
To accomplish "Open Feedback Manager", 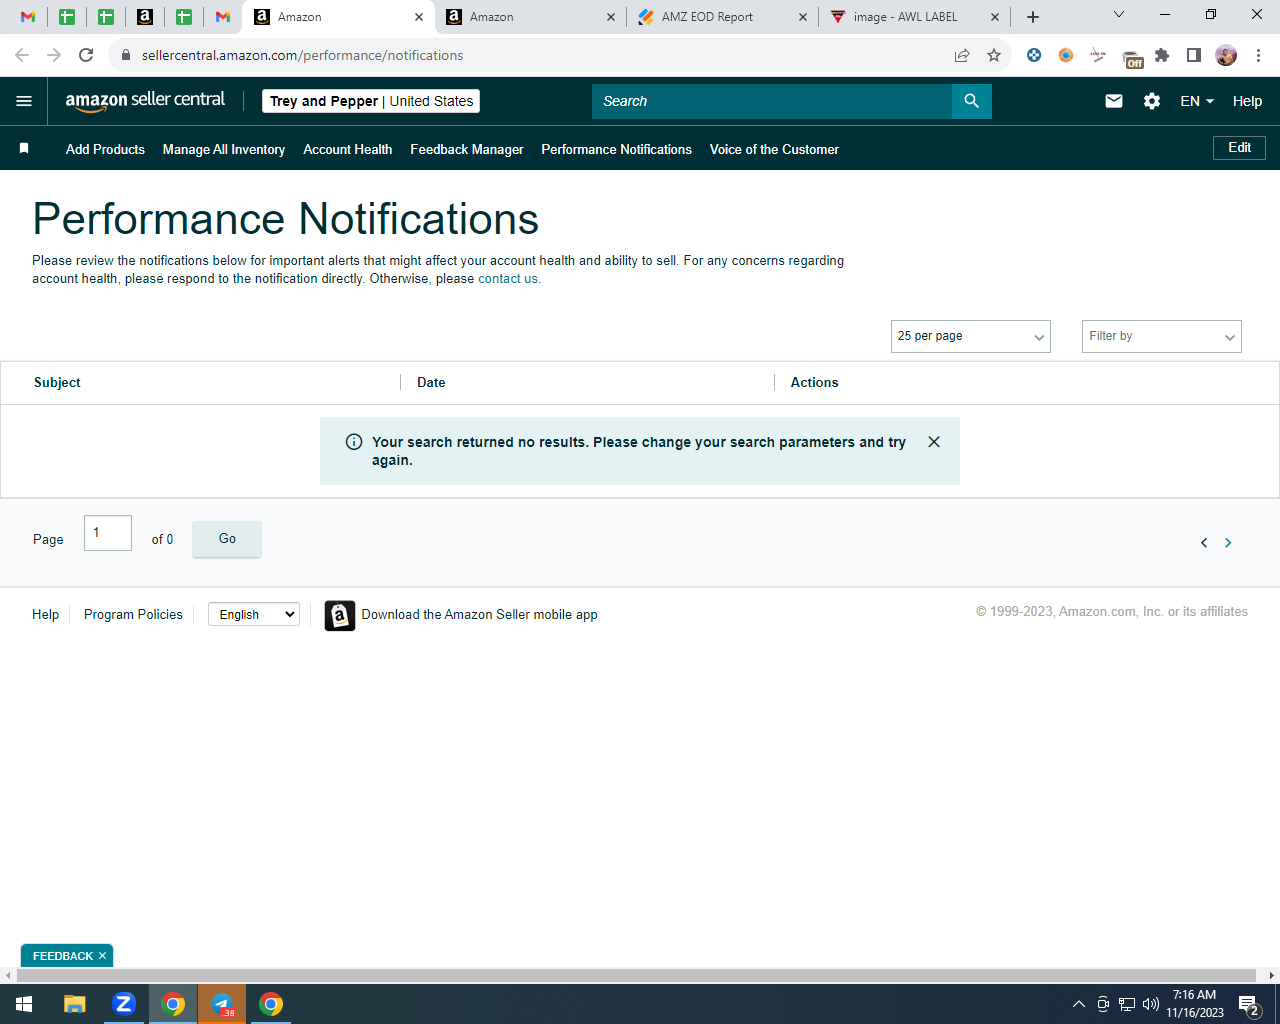I will (467, 149).
